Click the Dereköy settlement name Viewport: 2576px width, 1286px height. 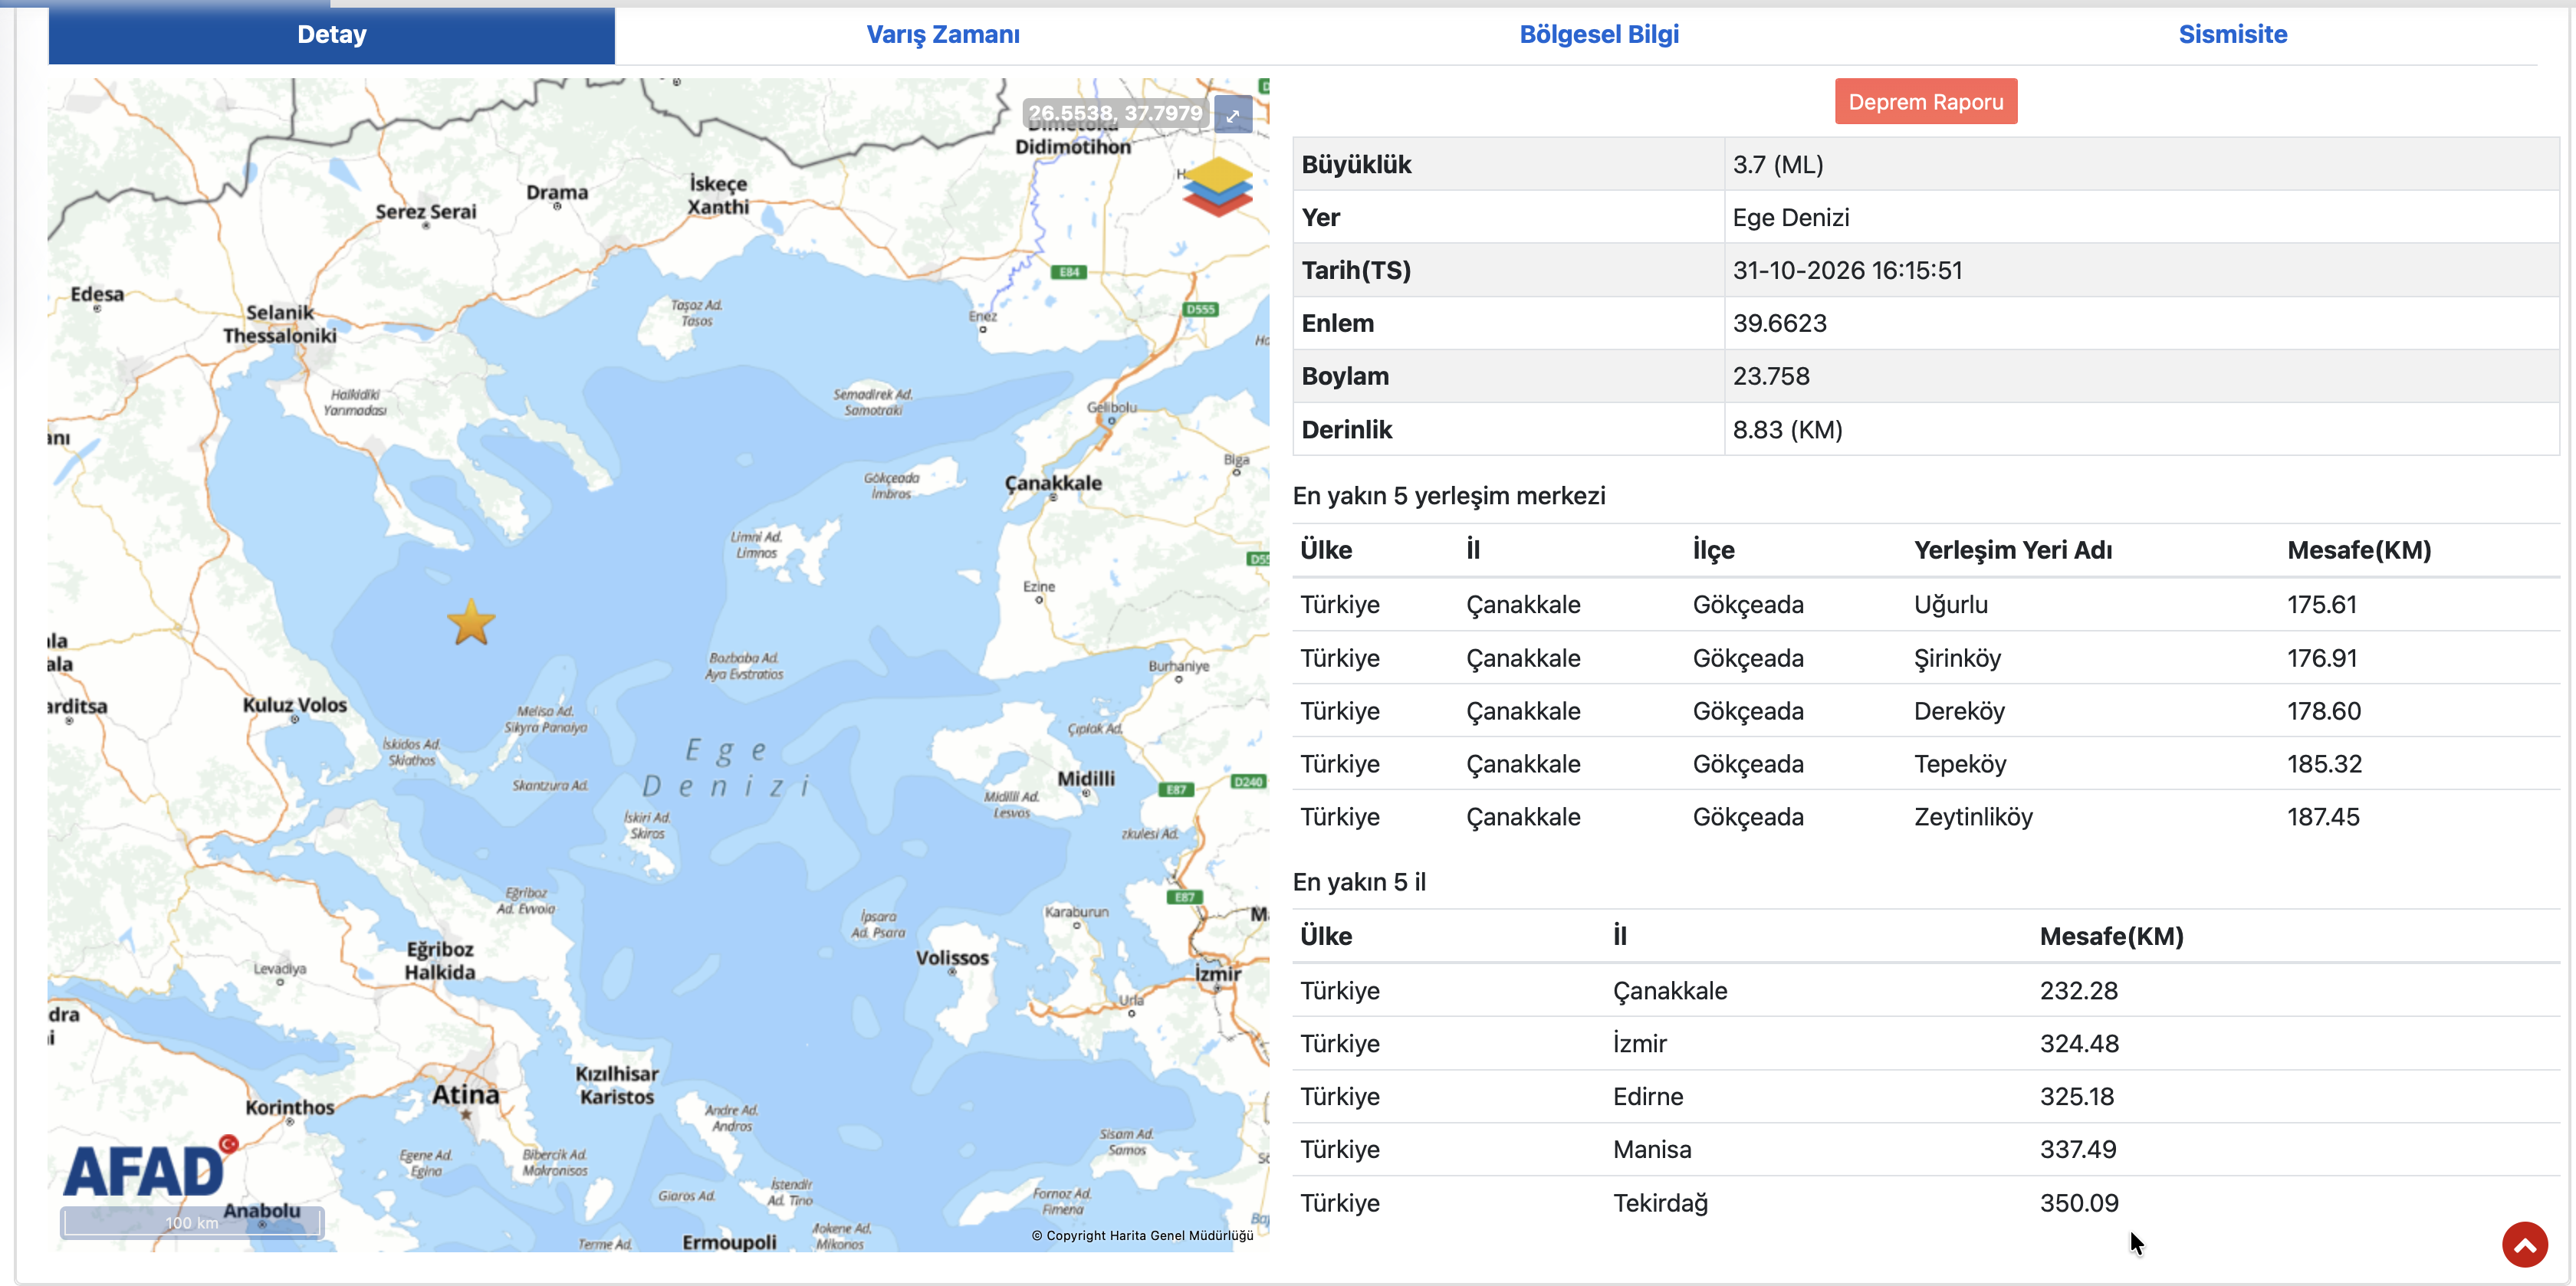[1959, 711]
